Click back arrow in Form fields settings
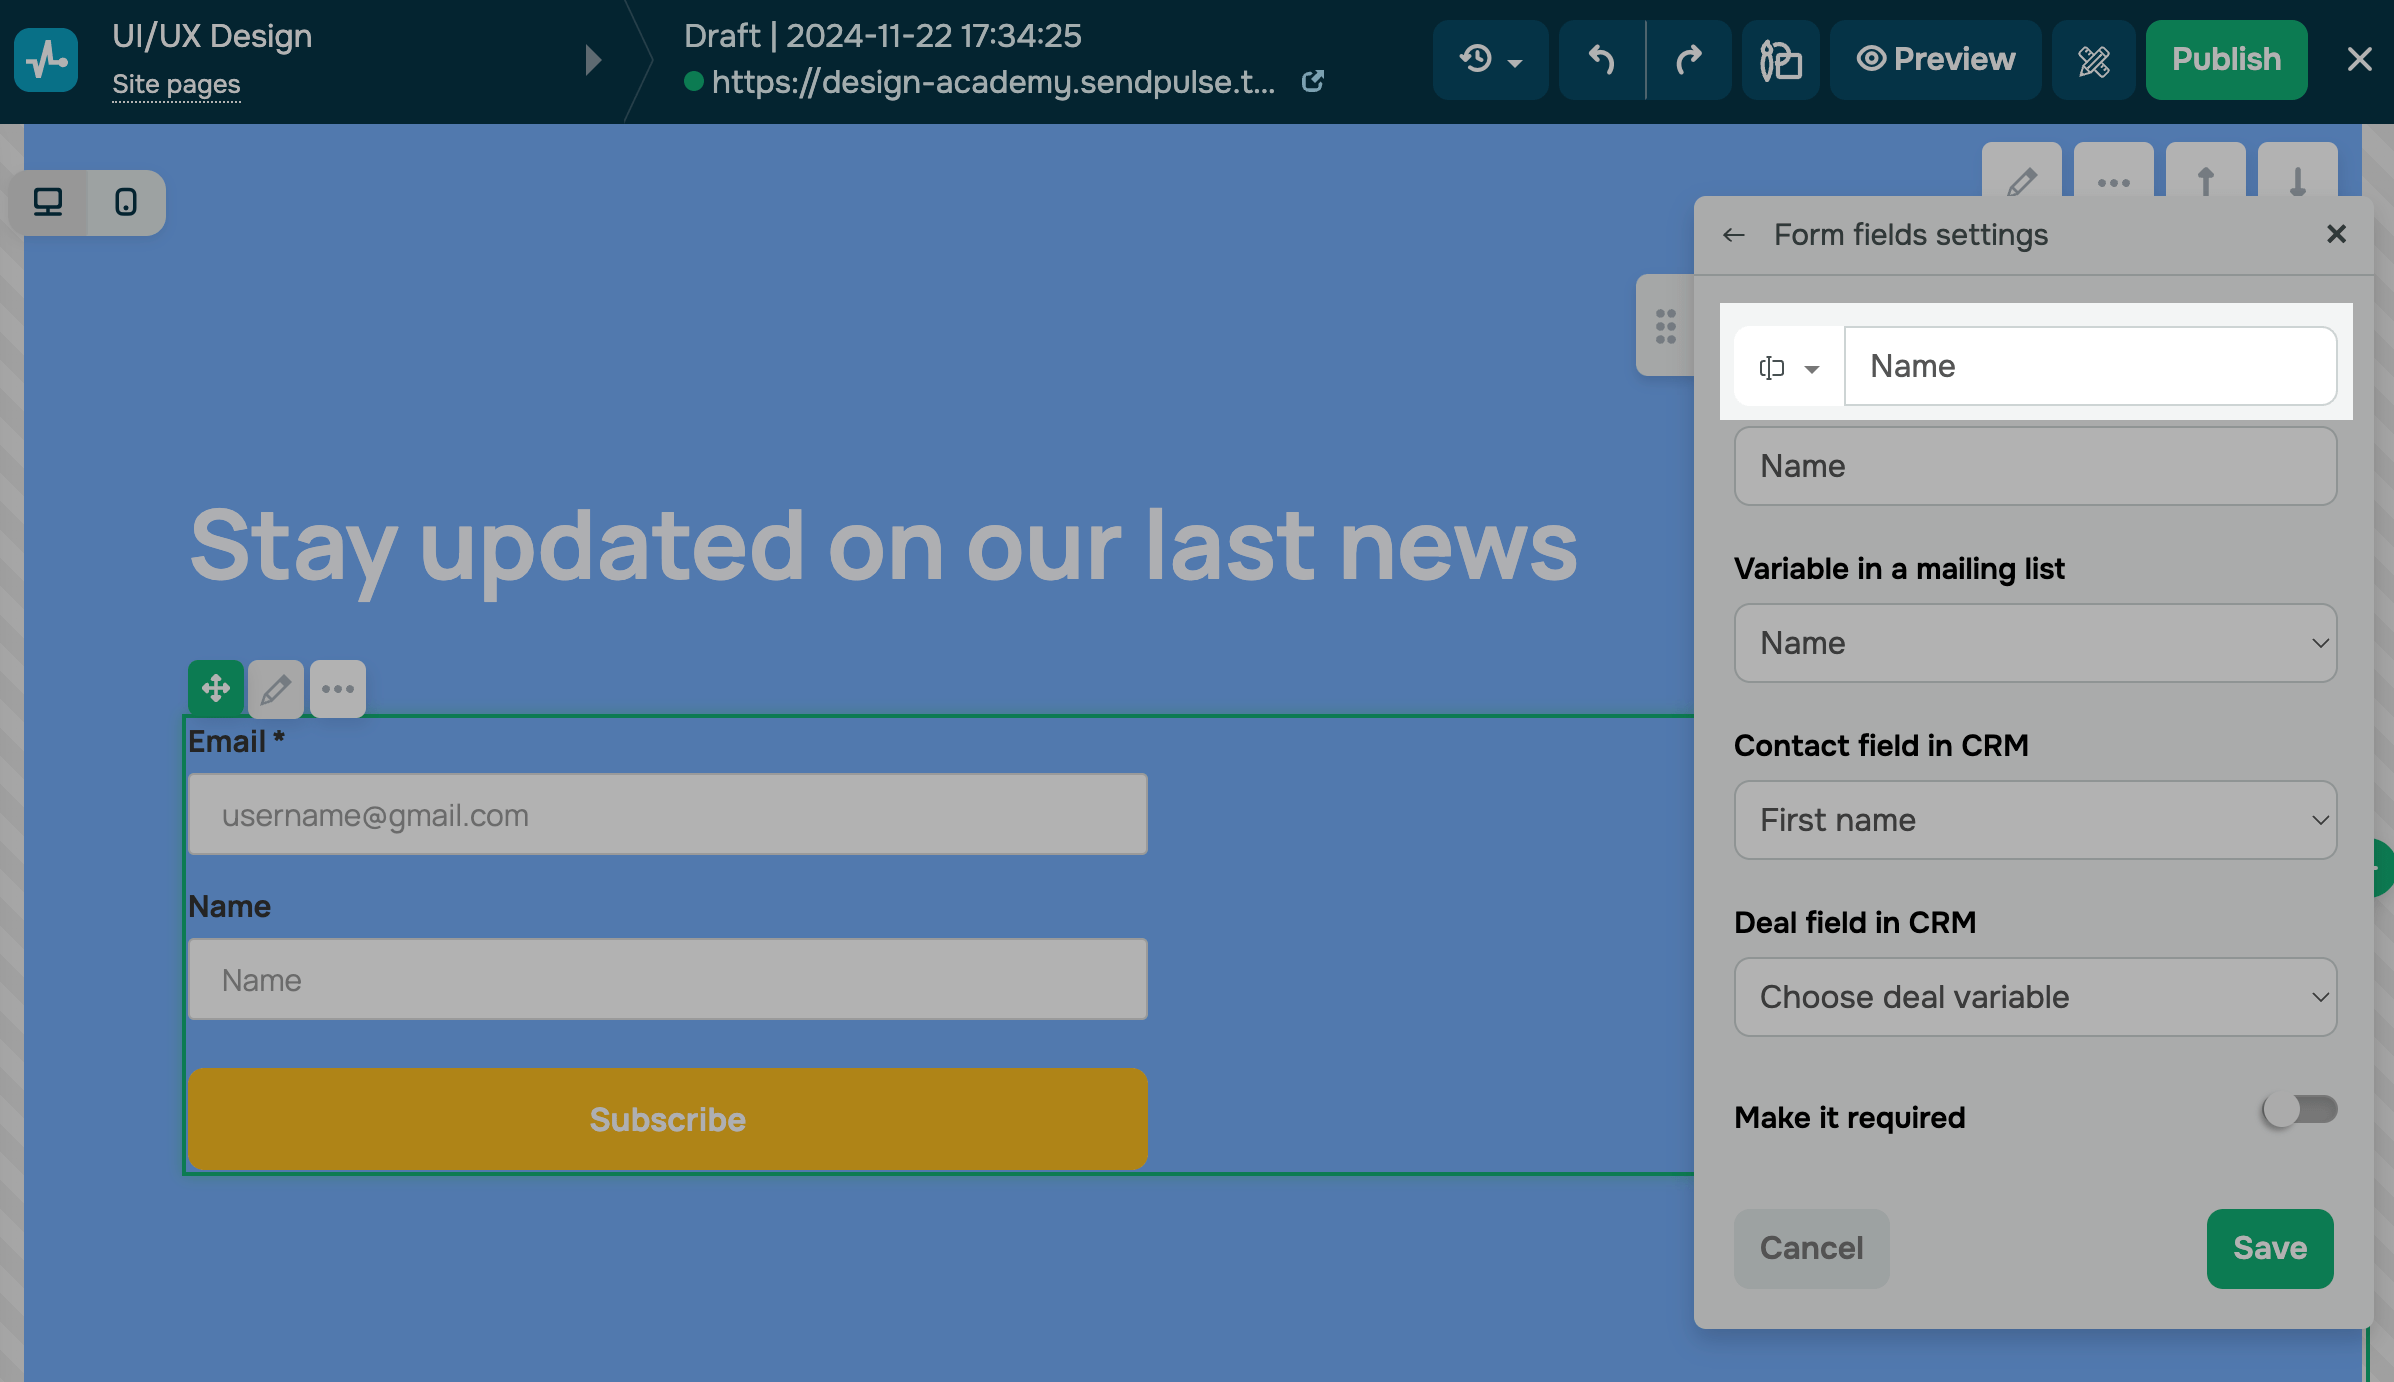This screenshot has width=2394, height=1382. (x=1734, y=235)
